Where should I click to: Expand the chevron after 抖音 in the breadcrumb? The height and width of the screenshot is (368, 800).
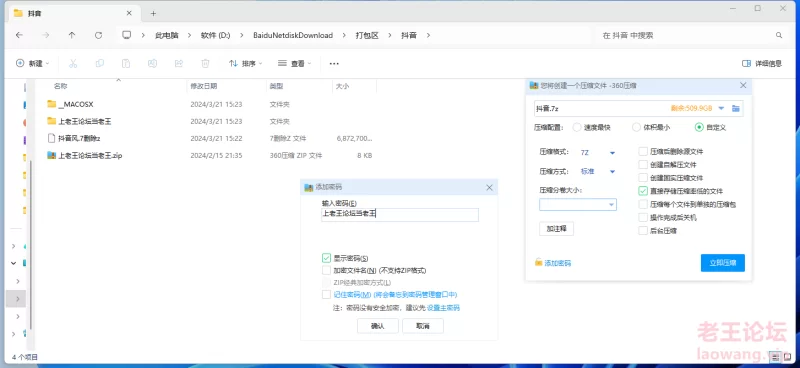coord(428,35)
